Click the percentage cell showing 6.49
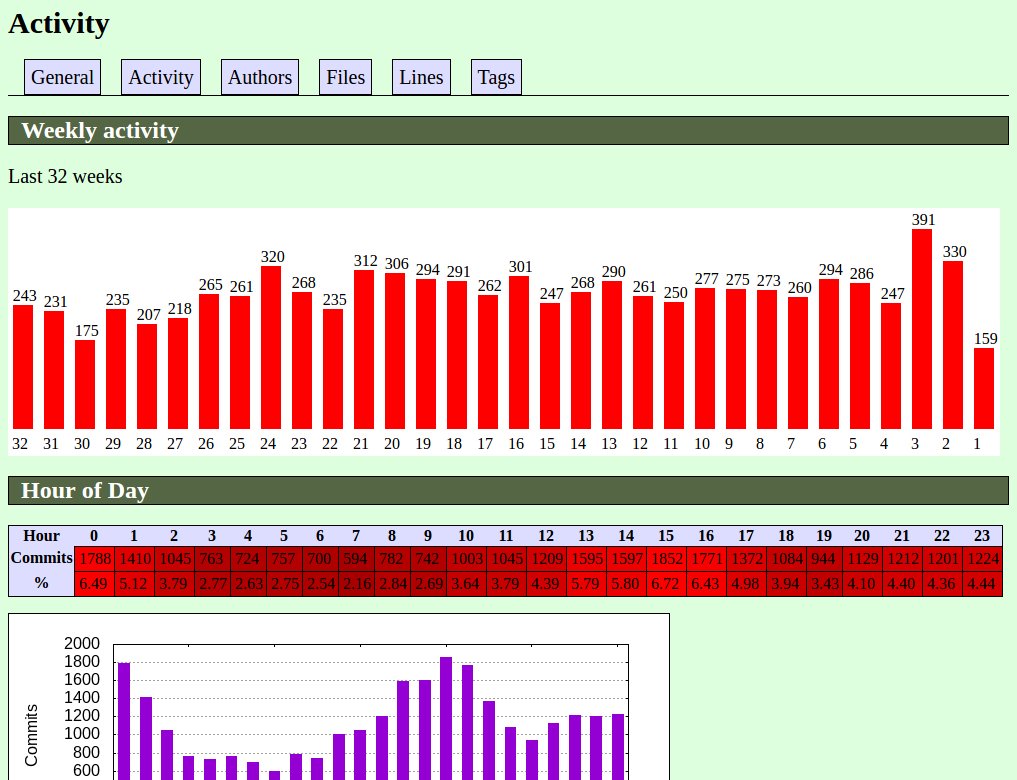 94,584
